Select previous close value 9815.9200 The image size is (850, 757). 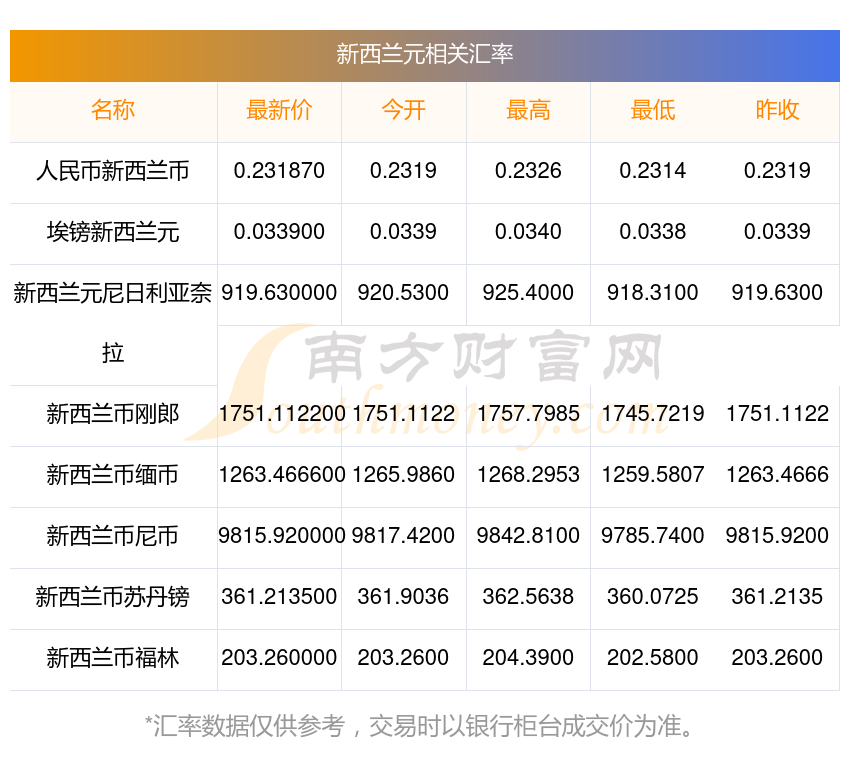(x=777, y=536)
